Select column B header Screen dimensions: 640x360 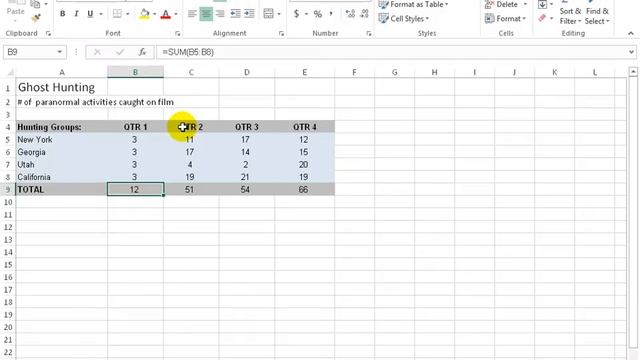tap(135, 72)
